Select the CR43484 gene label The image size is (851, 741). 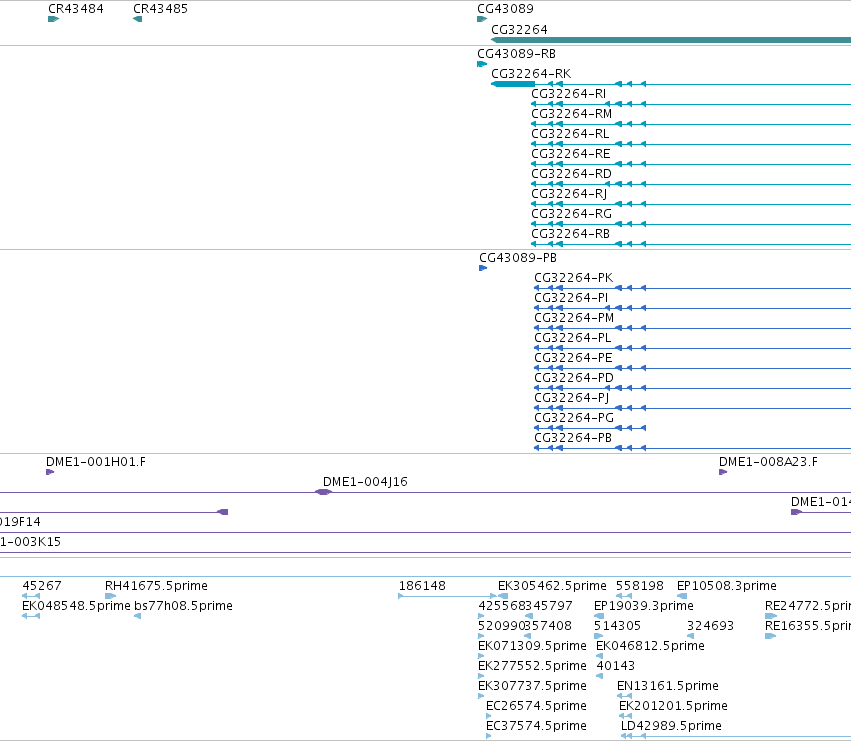[75, 9]
